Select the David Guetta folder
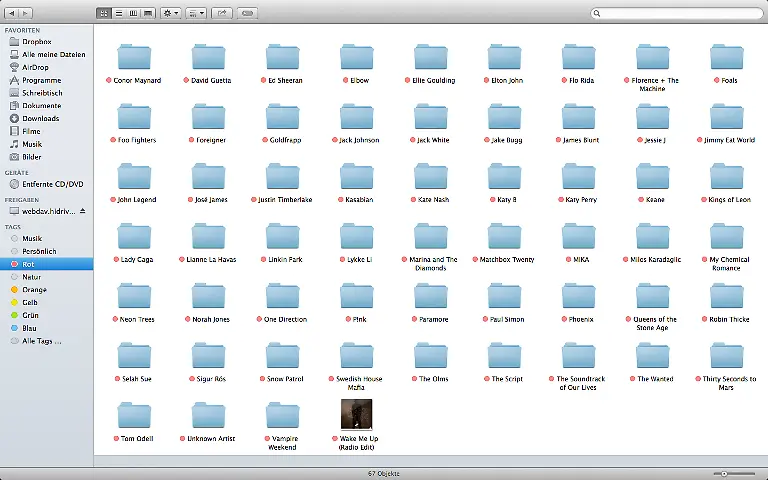Image resolution: width=768 pixels, height=480 pixels. pos(208,57)
